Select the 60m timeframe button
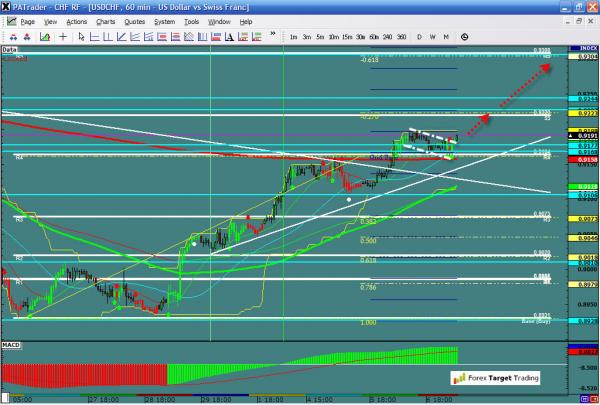The height and width of the screenshot is (405, 600). click(x=374, y=37)
